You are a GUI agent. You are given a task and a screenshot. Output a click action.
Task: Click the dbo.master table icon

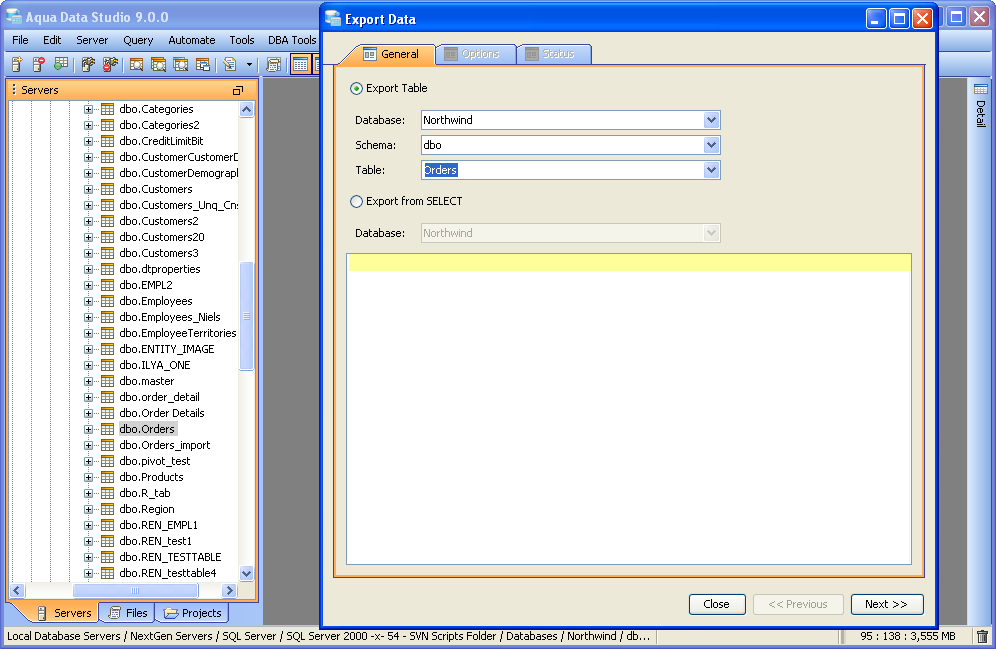click(107, 381)
